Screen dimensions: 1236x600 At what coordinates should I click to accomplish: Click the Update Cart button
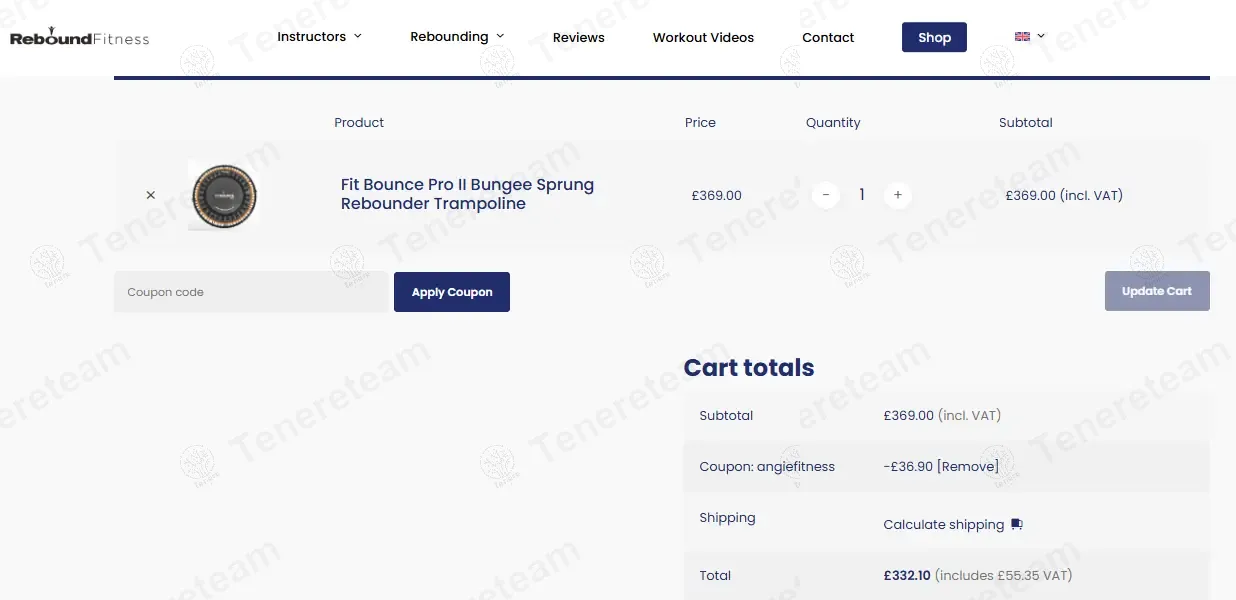[1157, 291]
